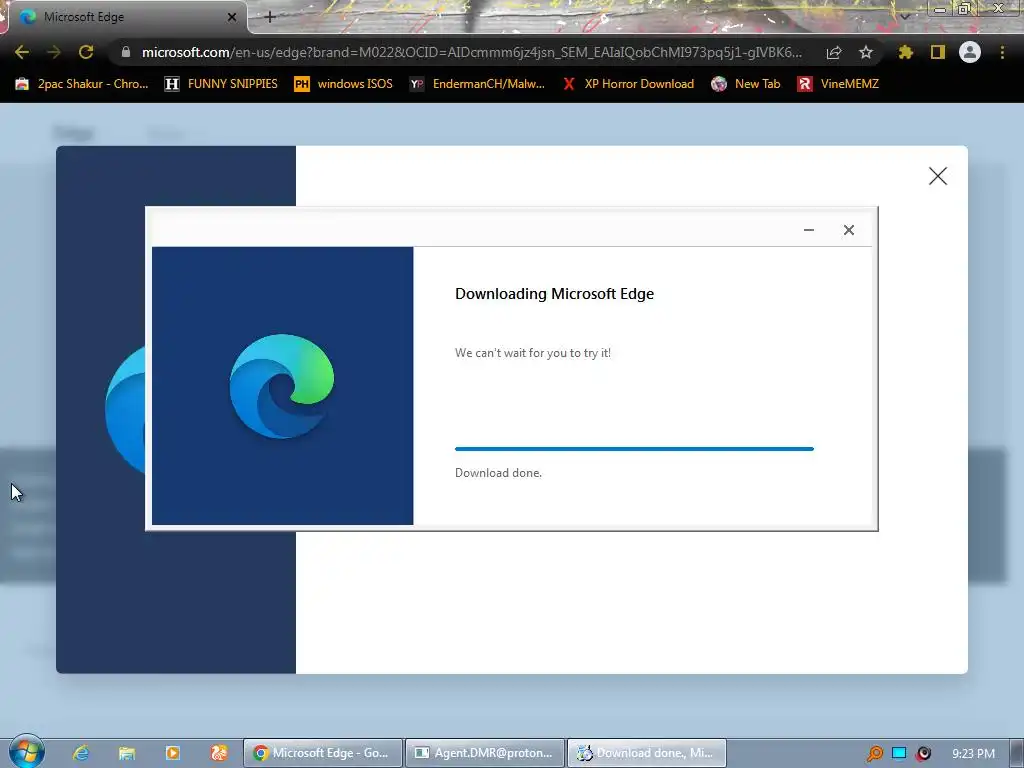Open the Chrome extensions puzzle icon
Viewport: 1024px width, 768px height.
(x=905, y=52)
